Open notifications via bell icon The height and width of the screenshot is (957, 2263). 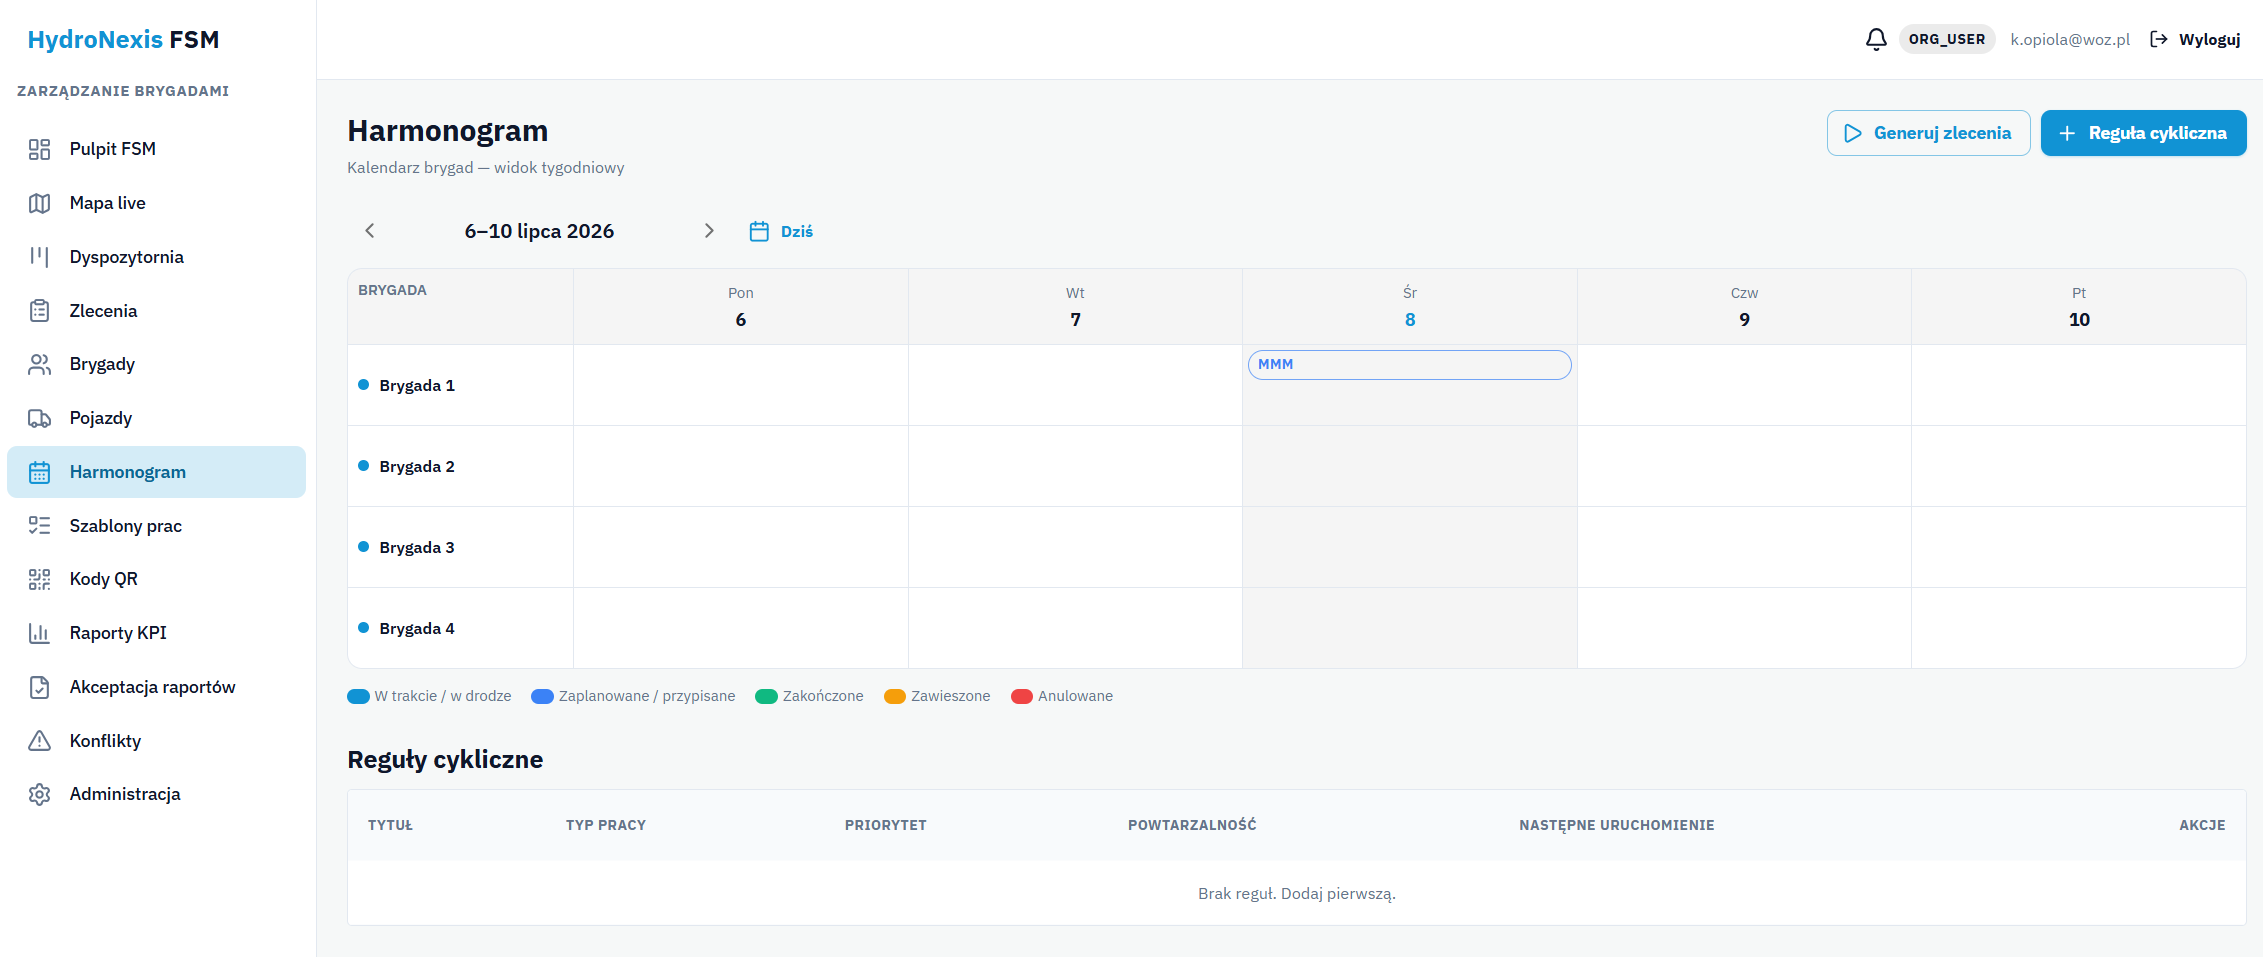click(x=1876, y=39)
